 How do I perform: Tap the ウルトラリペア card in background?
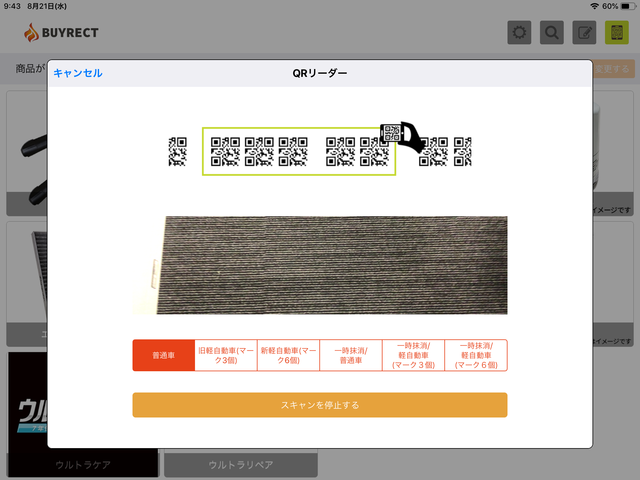click(241, 465)
